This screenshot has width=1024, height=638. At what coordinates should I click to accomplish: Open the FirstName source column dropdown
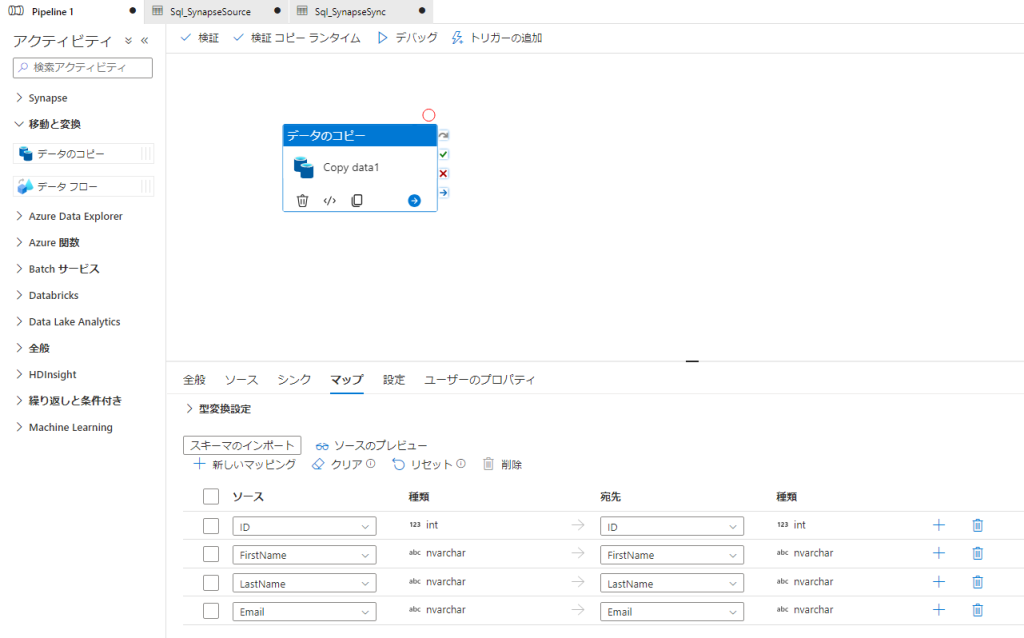[304, 555]
